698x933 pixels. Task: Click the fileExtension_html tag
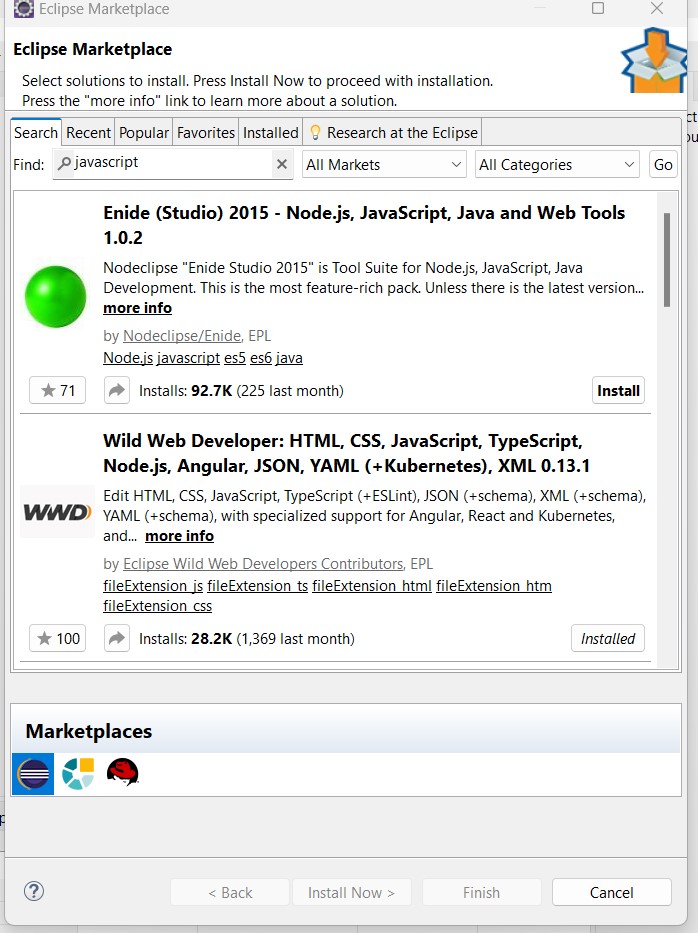(372, 586)
